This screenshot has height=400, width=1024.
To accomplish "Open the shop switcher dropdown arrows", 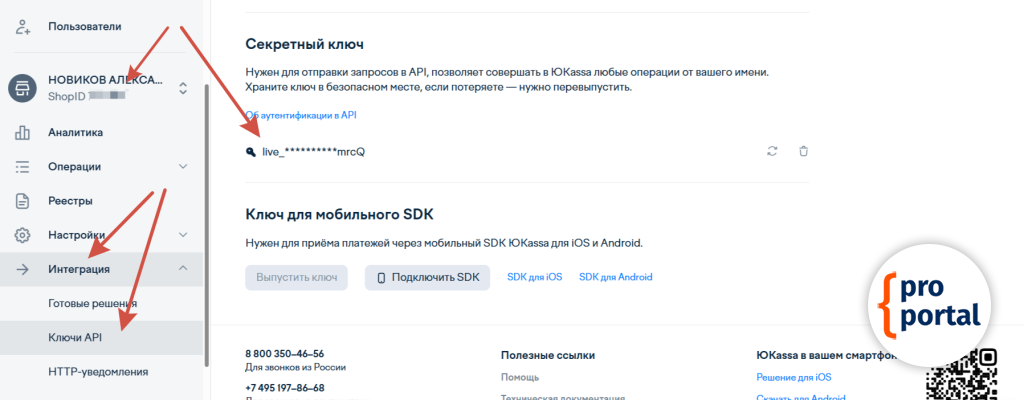I will [x=183, y=88].
